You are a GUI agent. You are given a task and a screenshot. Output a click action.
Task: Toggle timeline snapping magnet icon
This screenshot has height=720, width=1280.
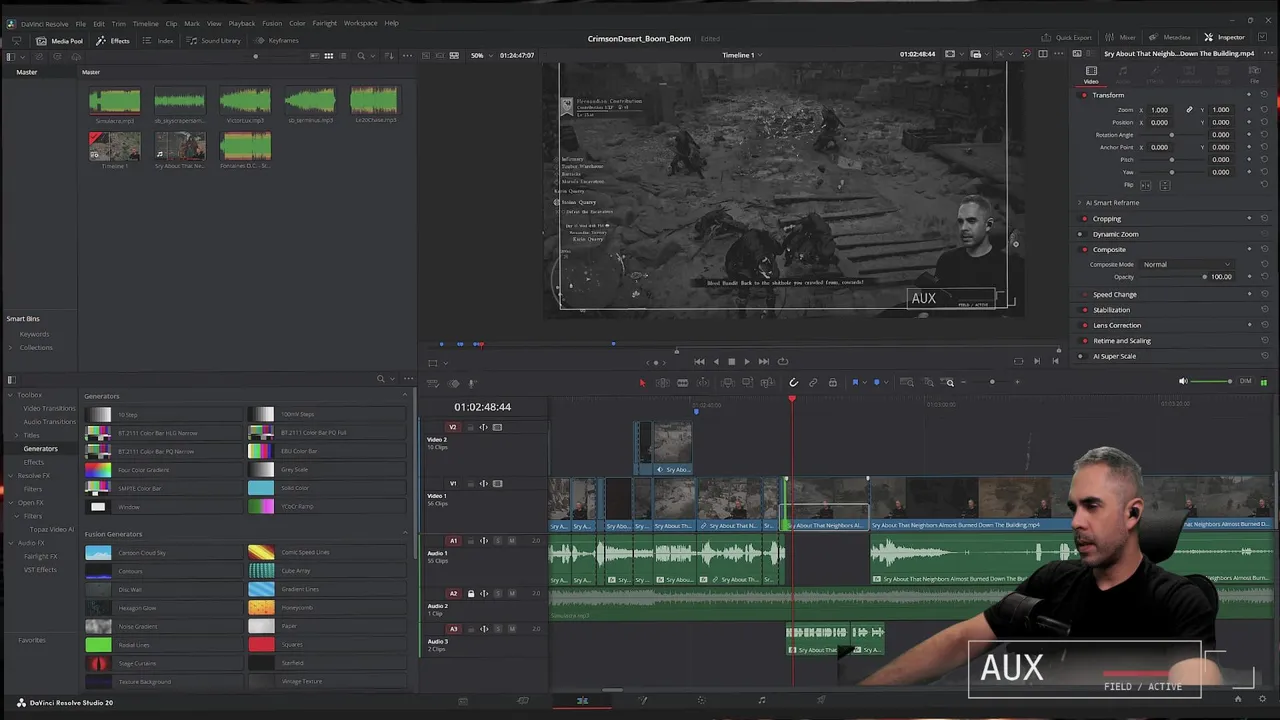pos(793,382)
